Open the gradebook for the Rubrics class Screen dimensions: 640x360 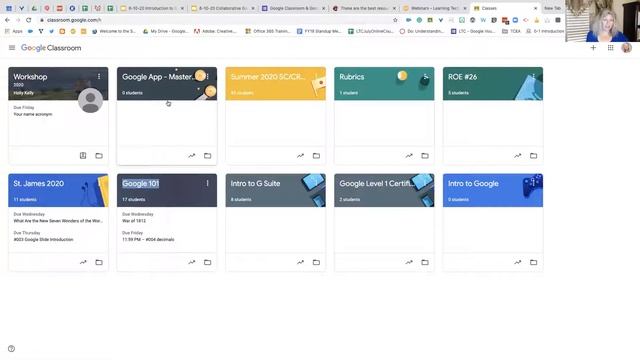pyautogui.click(x=409, y=156)
